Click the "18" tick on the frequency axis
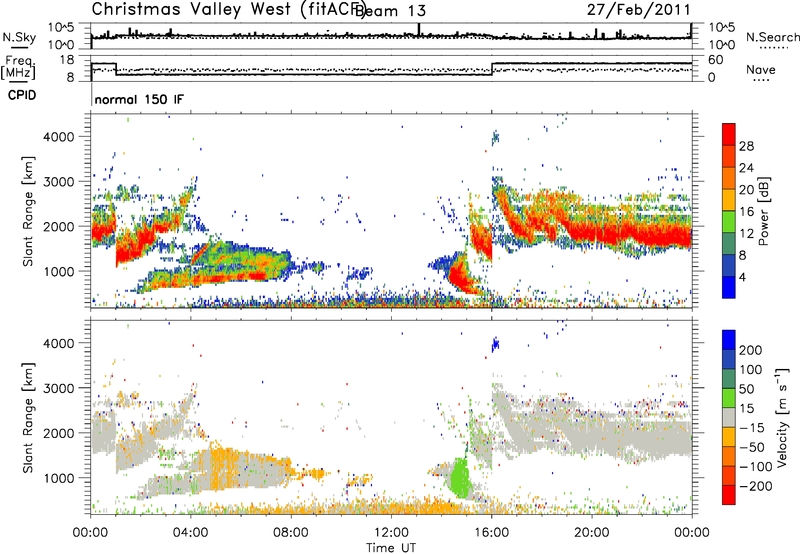Viewport: 800px width, 554px height. (x=67, y=60)
